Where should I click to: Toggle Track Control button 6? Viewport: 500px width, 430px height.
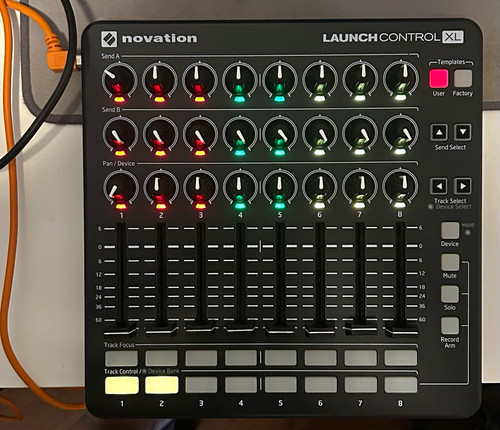(320, 385)
